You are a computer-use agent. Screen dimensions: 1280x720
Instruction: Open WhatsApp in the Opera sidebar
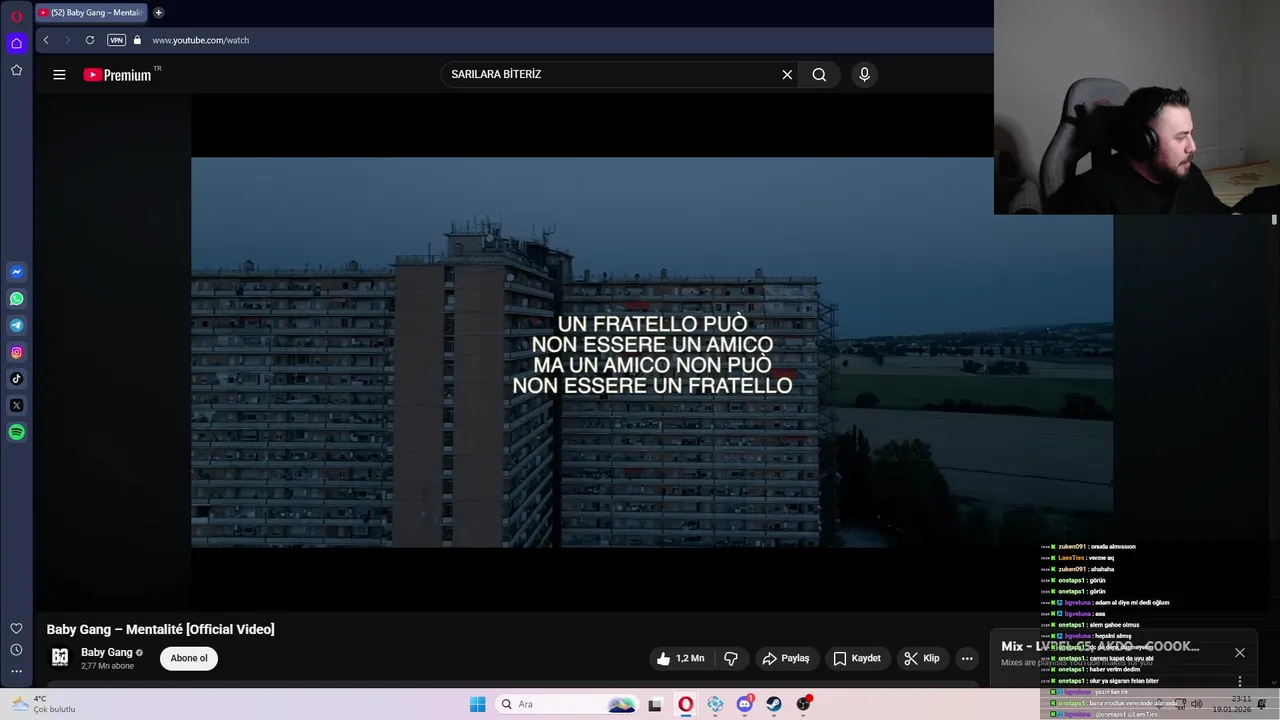pyautogui.click(x=16, y=299)
